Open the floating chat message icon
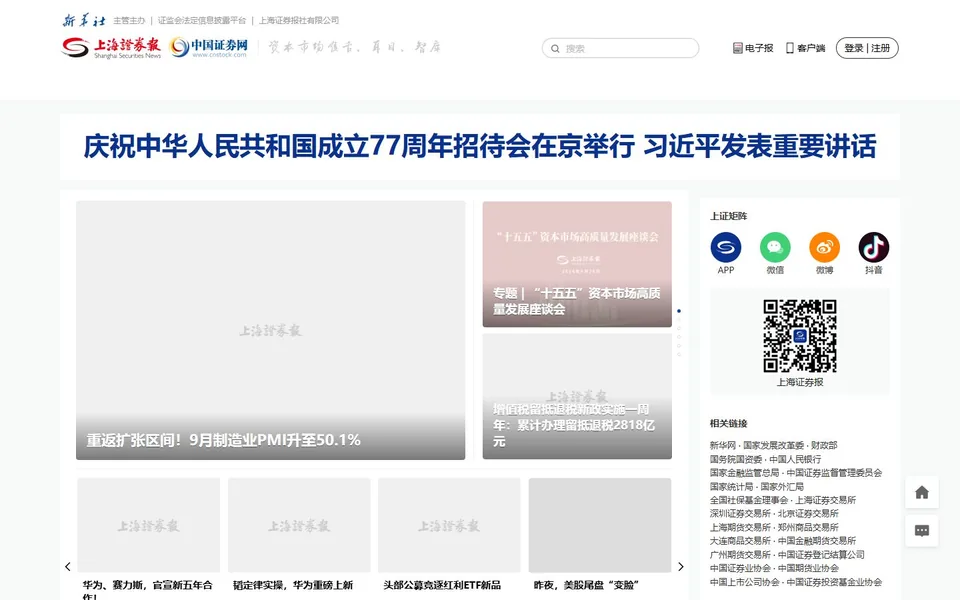This screenshot has height=600, width=960. (x=922, y=531)
